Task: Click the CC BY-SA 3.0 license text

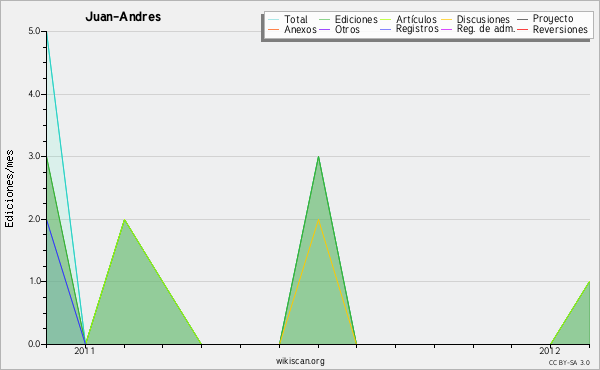Action: [x=569, y=362]
